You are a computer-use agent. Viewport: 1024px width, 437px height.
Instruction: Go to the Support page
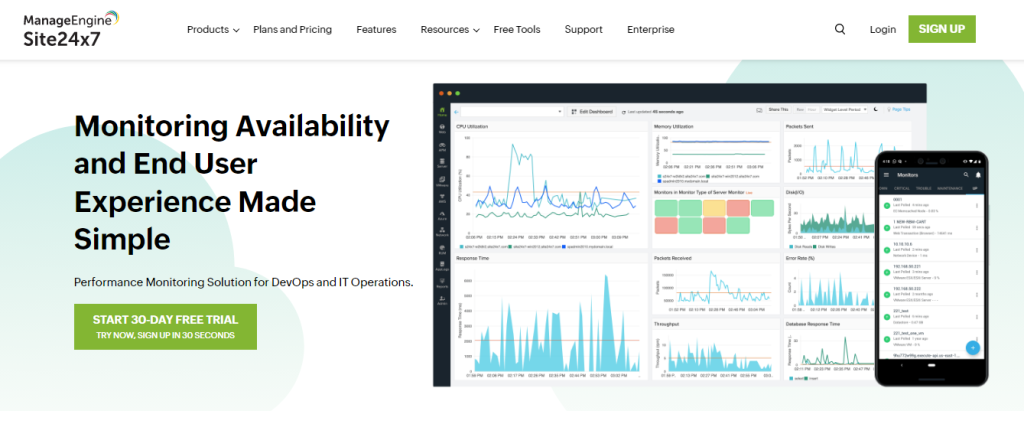point(584,29)
